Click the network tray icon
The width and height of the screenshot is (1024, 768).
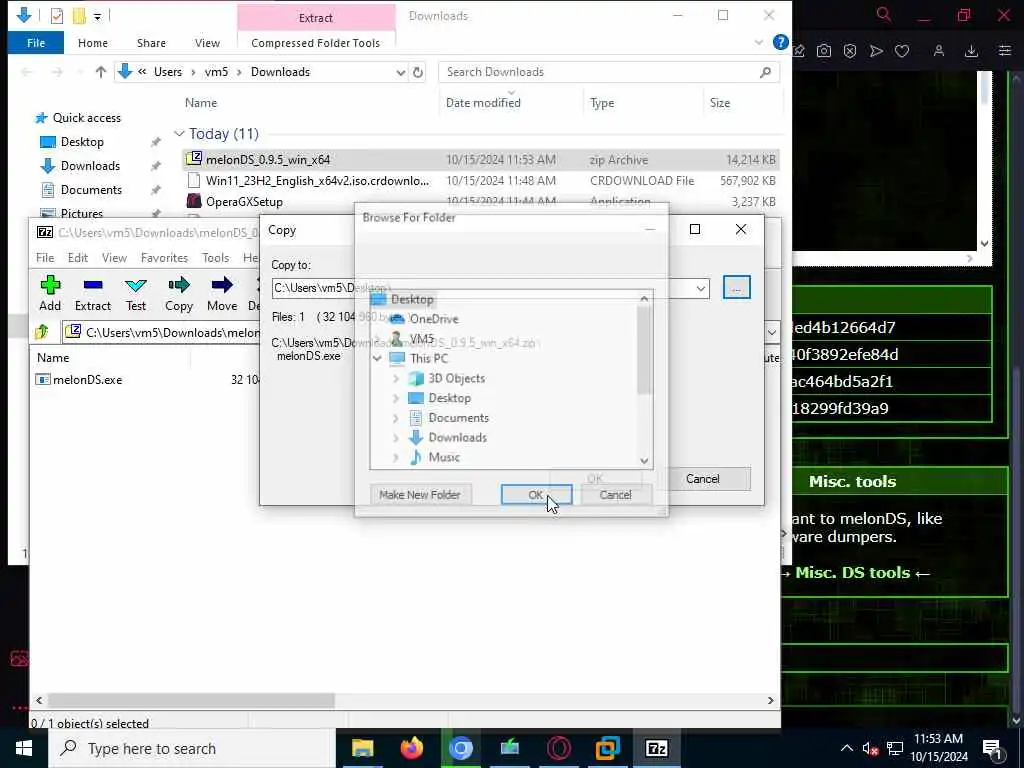click(895, 749)
